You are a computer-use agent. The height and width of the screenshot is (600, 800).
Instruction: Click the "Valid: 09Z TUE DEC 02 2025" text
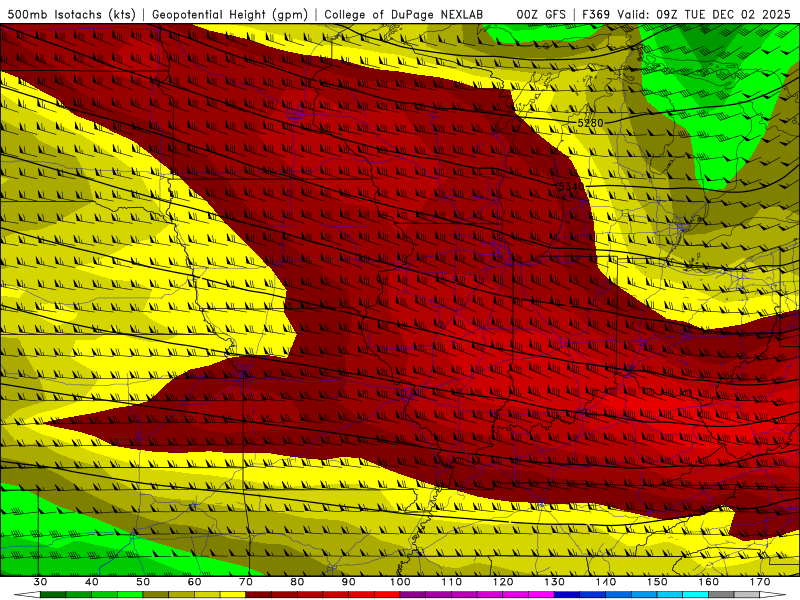[704, 14]
